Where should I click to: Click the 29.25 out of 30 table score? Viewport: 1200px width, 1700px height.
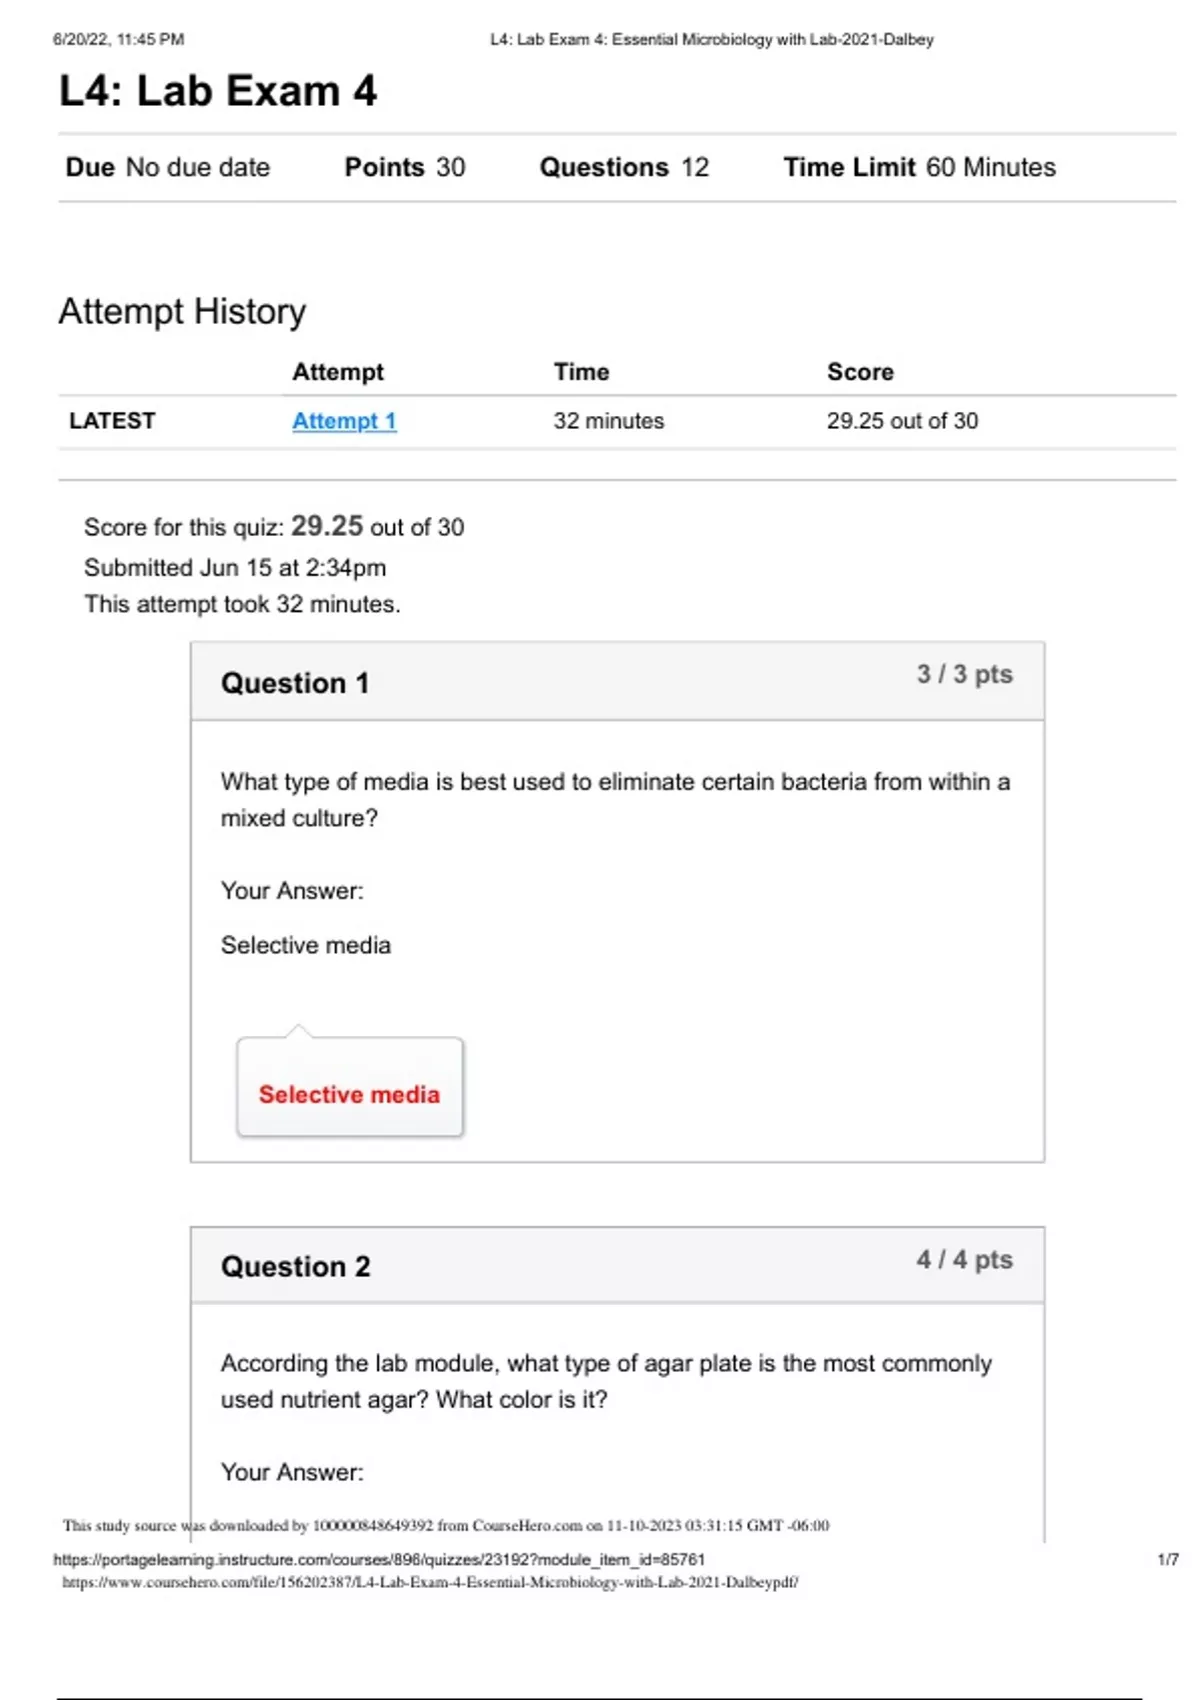click(902, 421)
